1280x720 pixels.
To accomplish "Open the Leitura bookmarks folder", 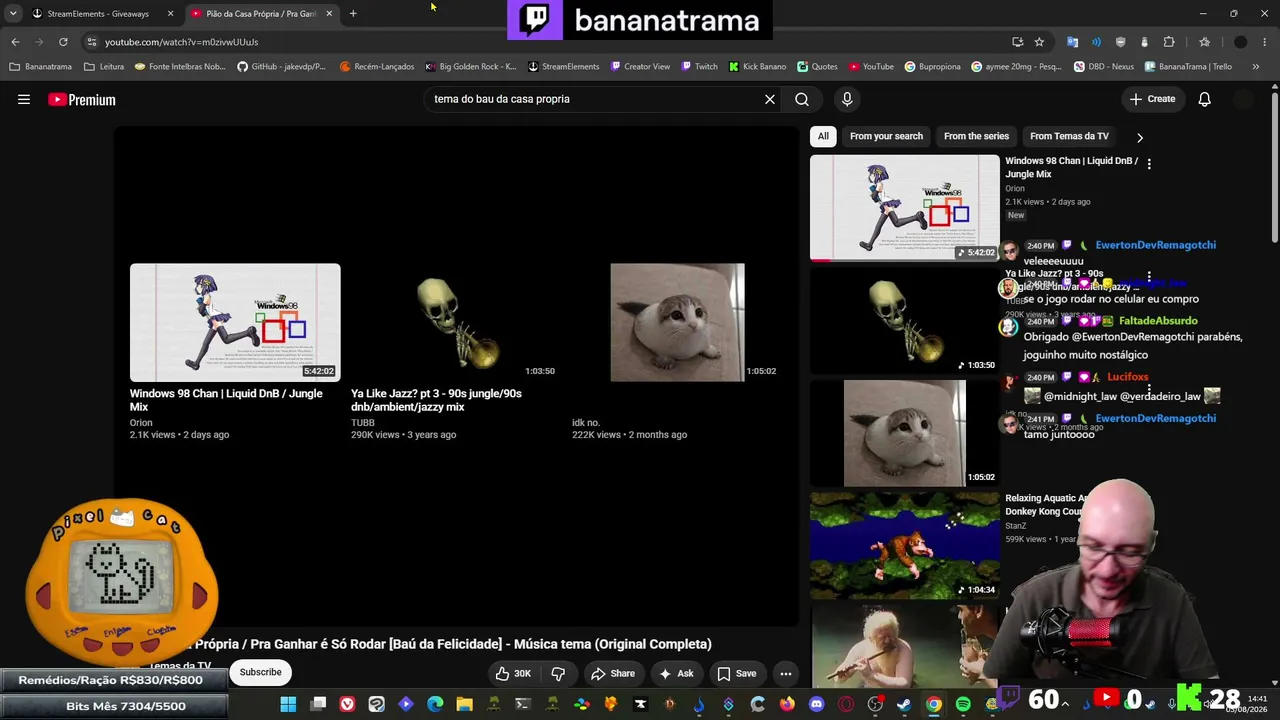I will pos(104,67).
